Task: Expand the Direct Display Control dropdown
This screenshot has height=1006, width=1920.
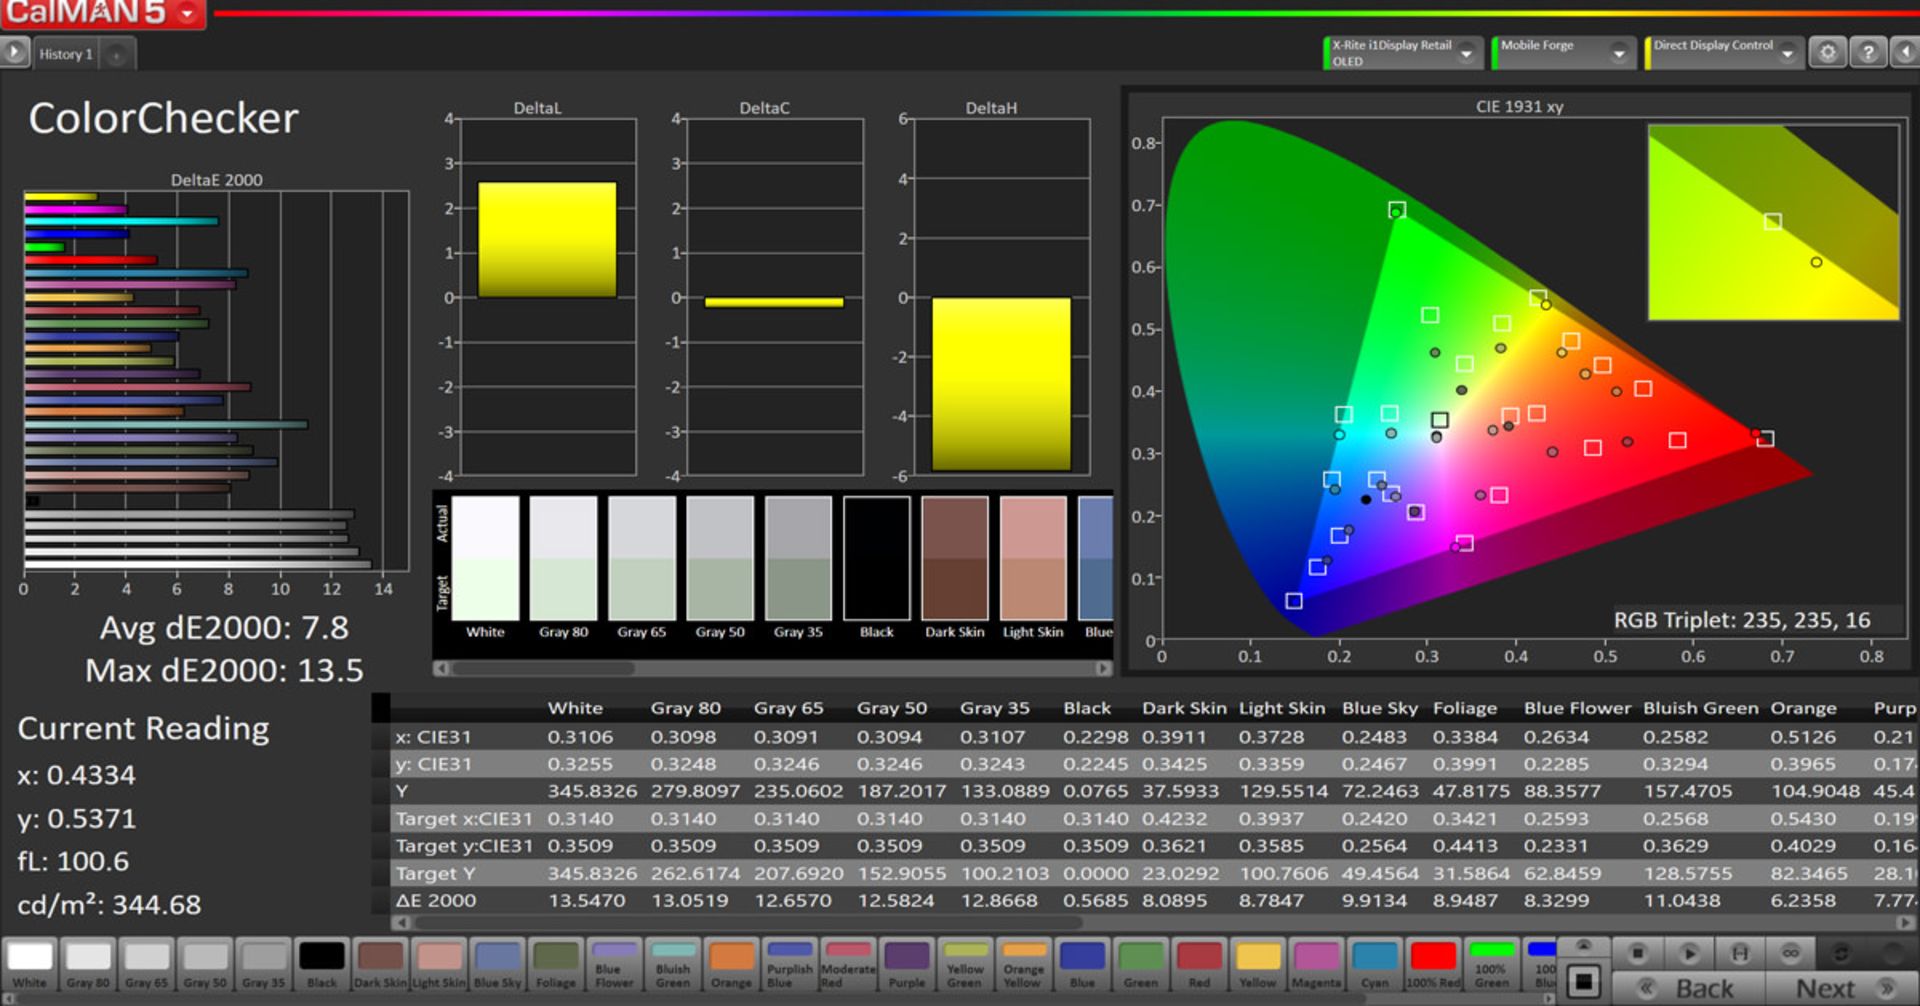Action: (x=1787, y=54)
